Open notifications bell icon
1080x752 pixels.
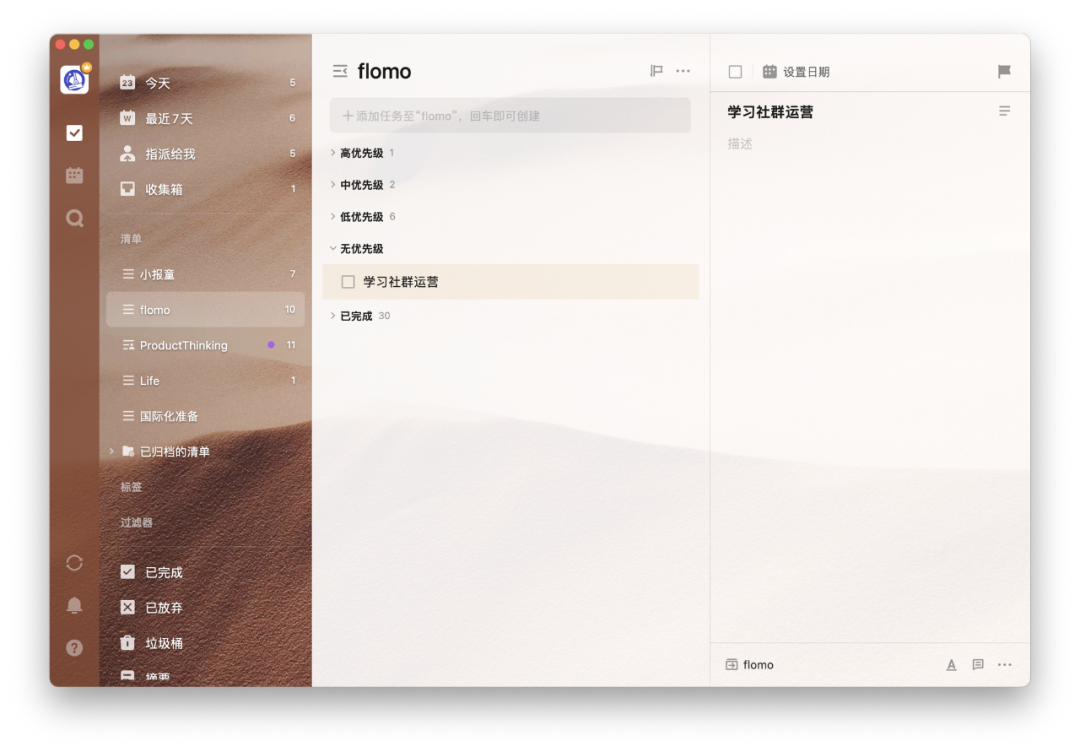(x=74, y=605)
